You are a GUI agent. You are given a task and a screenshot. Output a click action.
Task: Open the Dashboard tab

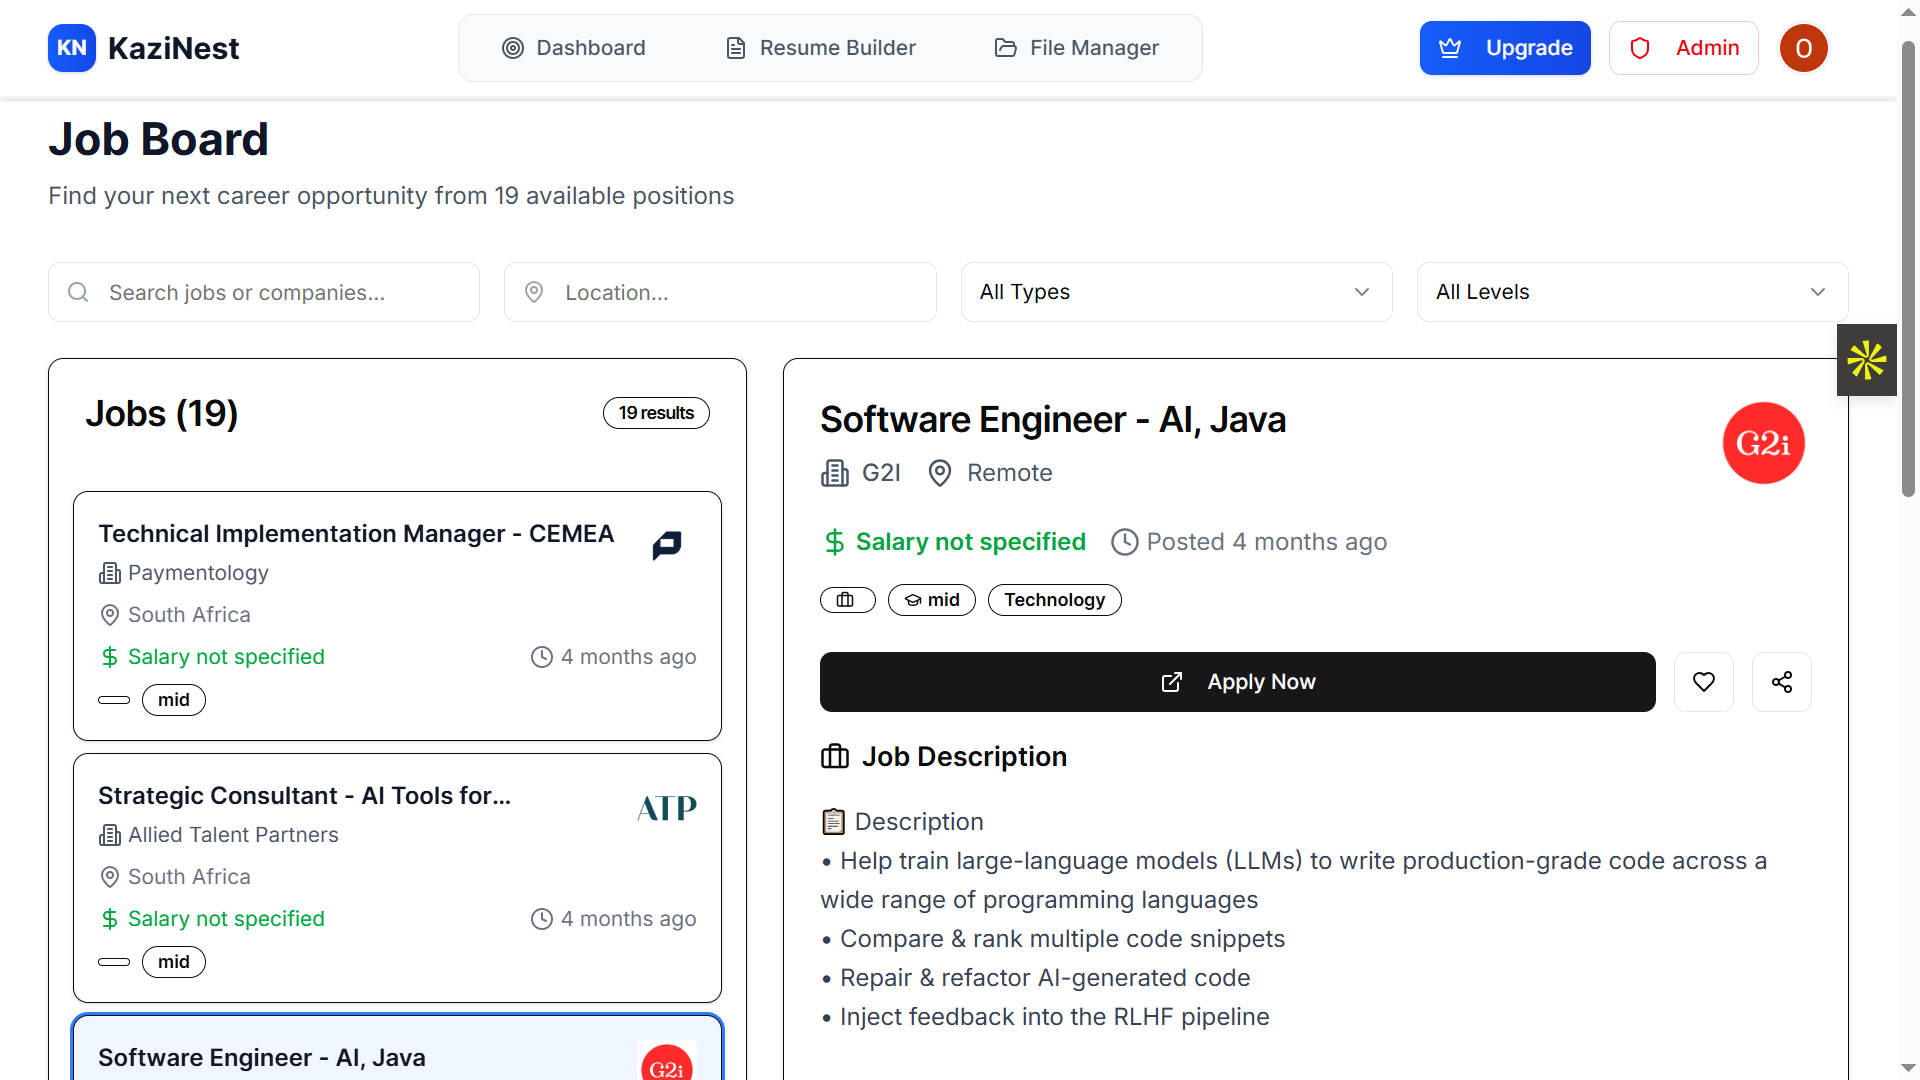574,48
